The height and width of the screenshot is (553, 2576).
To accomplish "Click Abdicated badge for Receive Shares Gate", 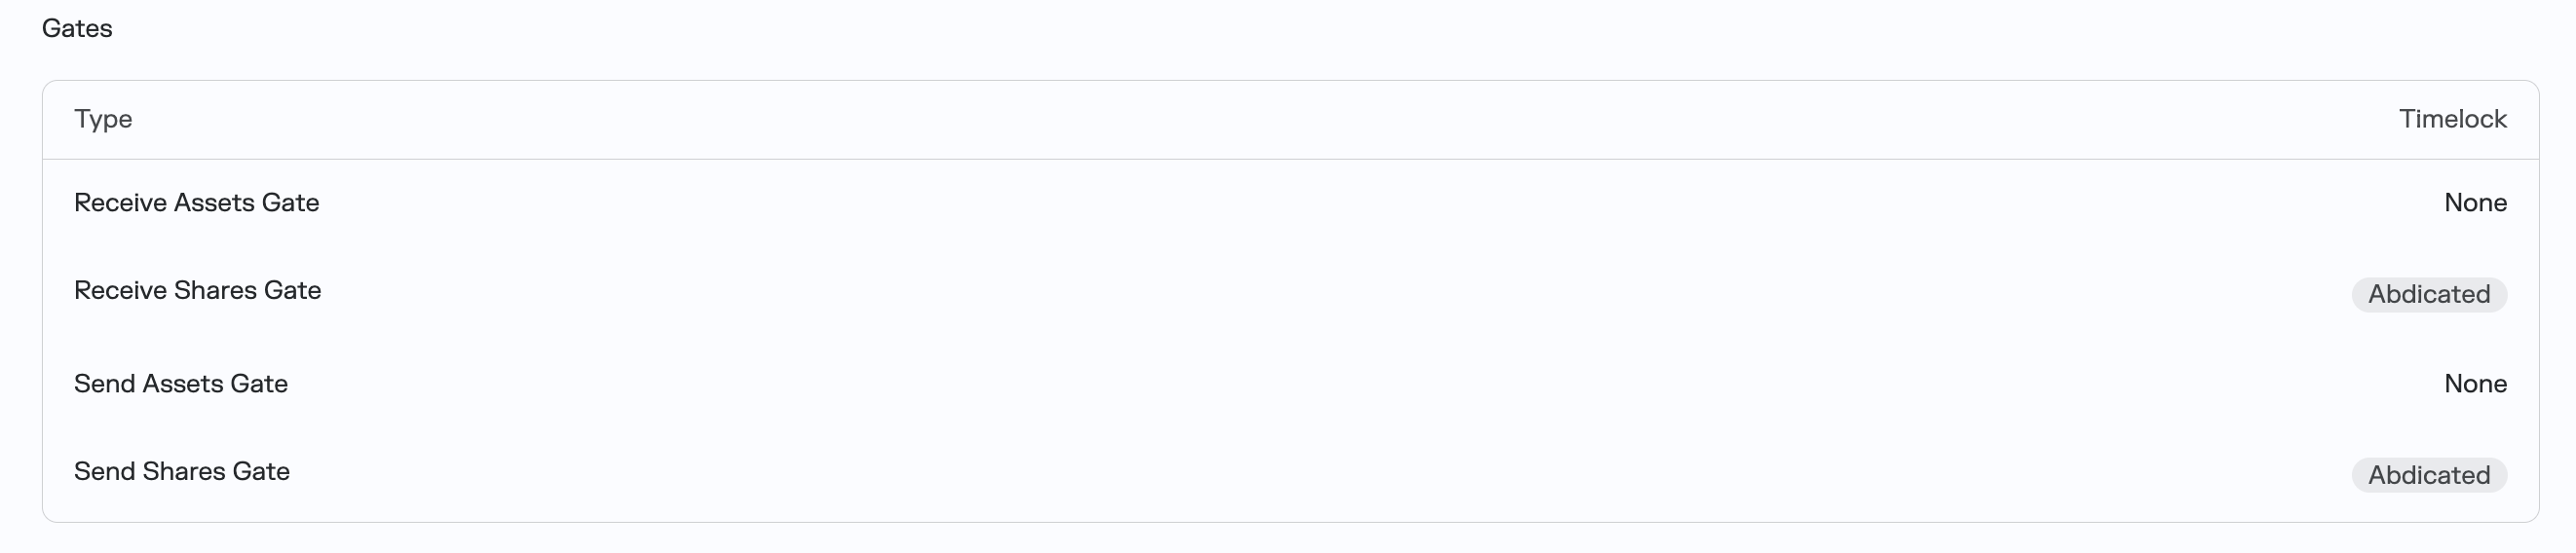I will tap(2428, 295).
